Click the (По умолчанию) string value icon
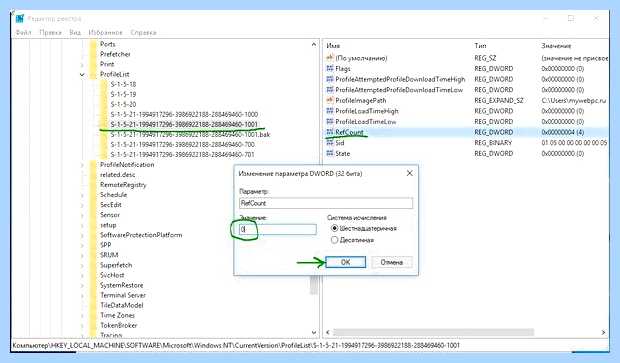 [x=330, y=58]
